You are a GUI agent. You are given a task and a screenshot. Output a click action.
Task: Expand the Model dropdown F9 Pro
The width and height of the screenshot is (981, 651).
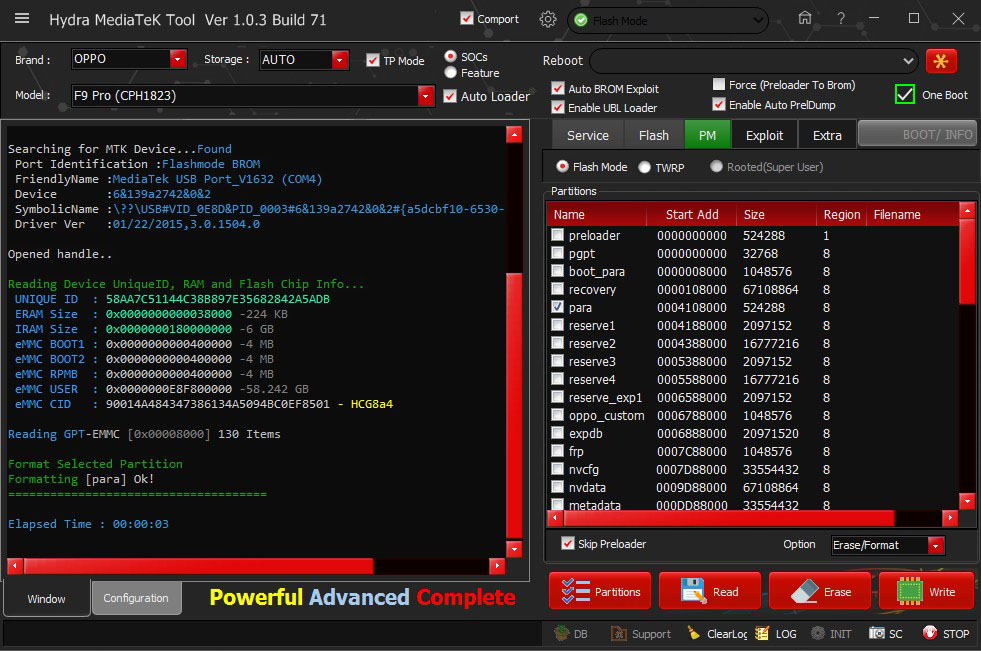(x=425, y=96)
